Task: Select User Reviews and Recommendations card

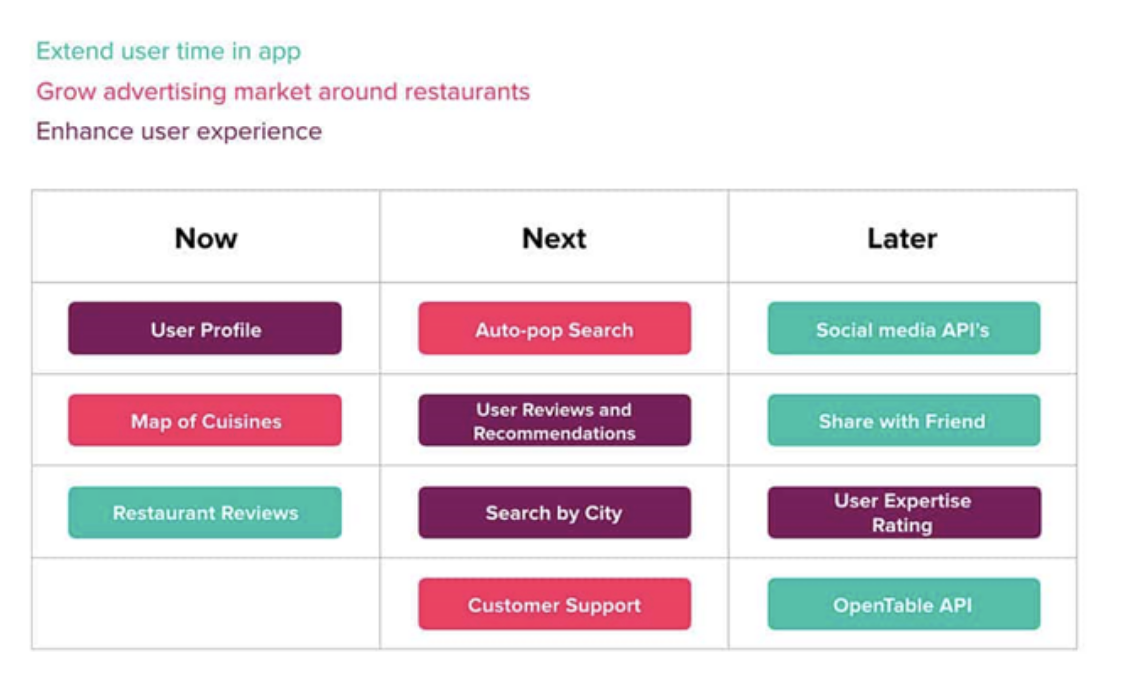Action: pyautogui.click(x=554, y=420)
